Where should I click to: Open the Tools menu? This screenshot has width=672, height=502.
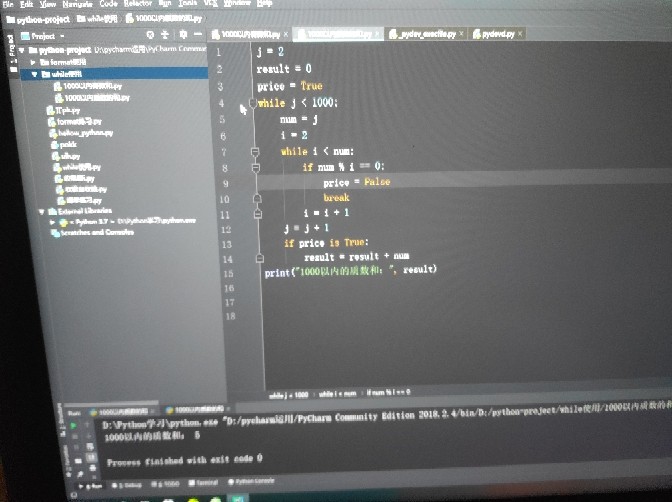(x=188, y=3)
